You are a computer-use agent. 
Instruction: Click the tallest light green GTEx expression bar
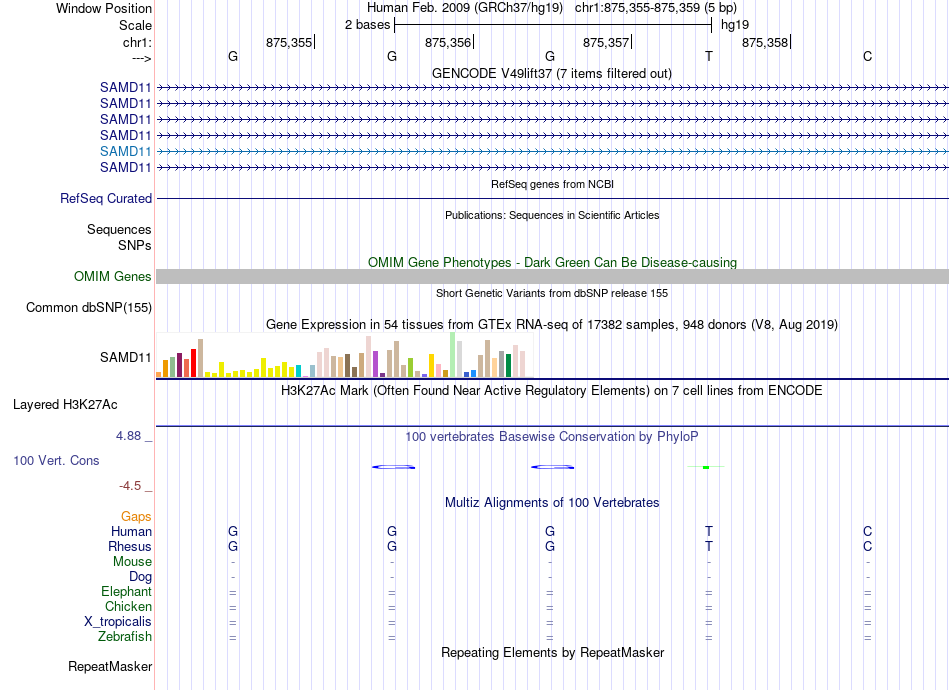(453, 354)
